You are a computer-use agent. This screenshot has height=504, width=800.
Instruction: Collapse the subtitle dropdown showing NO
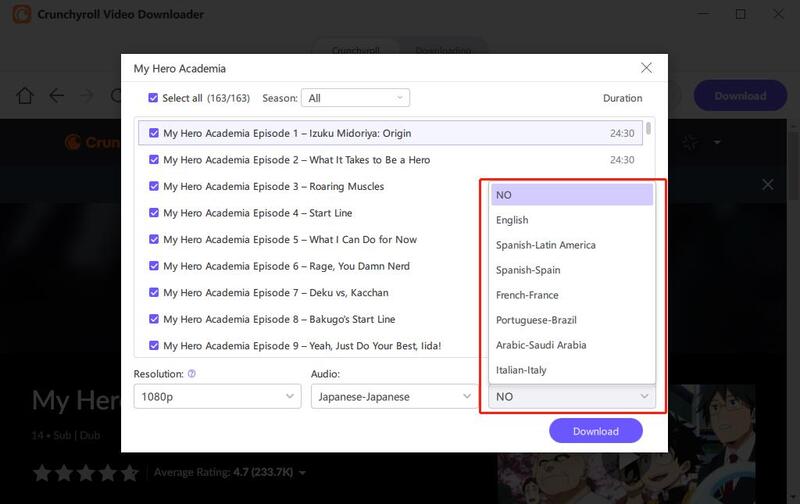(x=572, y=396)
